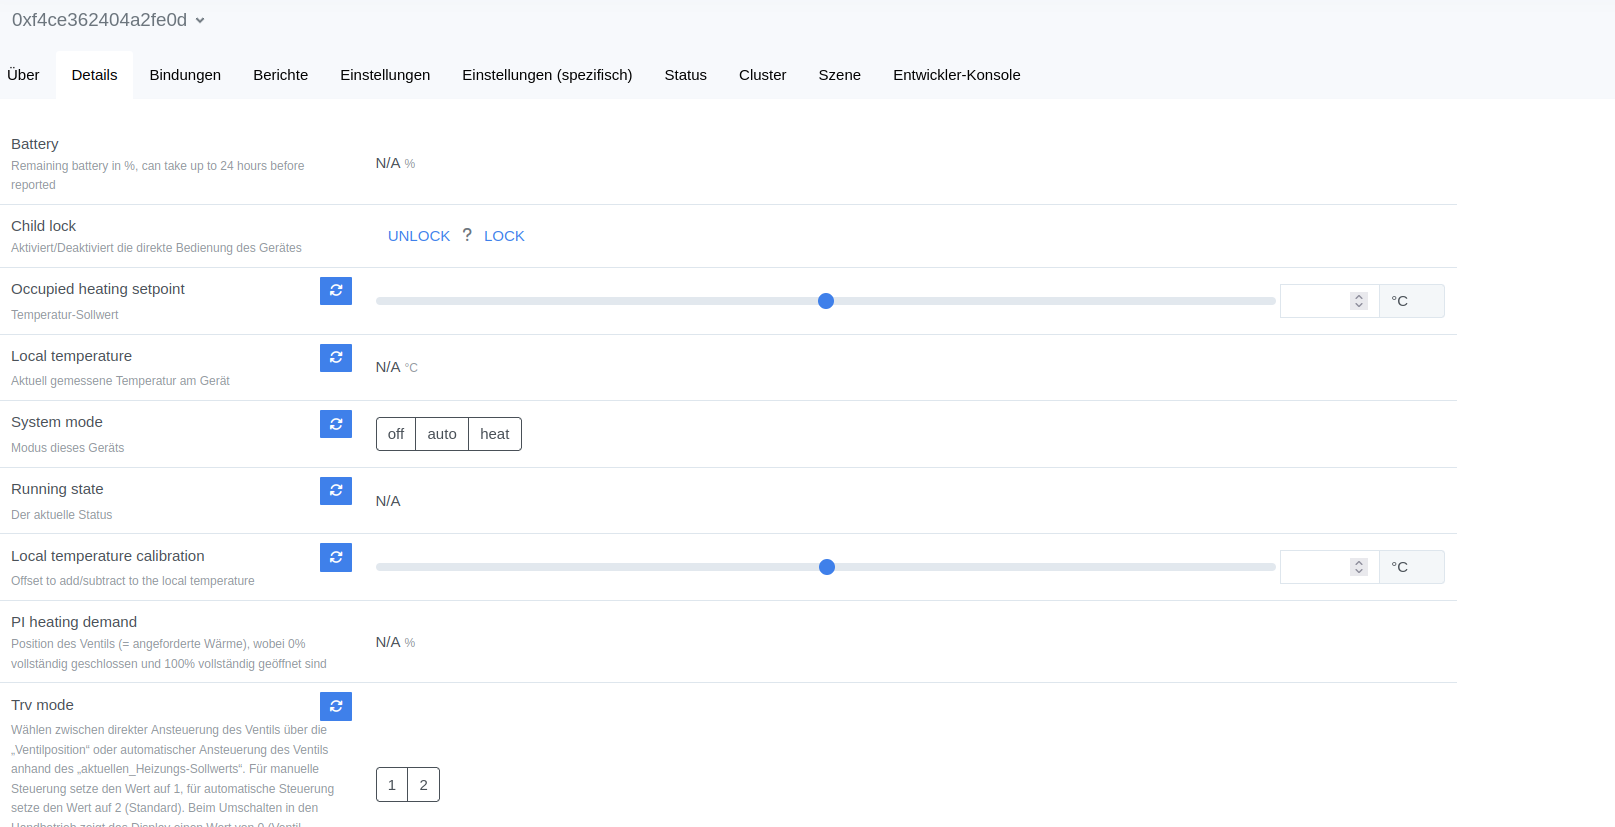
Task: Refresh the Running state value
Action: click(336, 491)
